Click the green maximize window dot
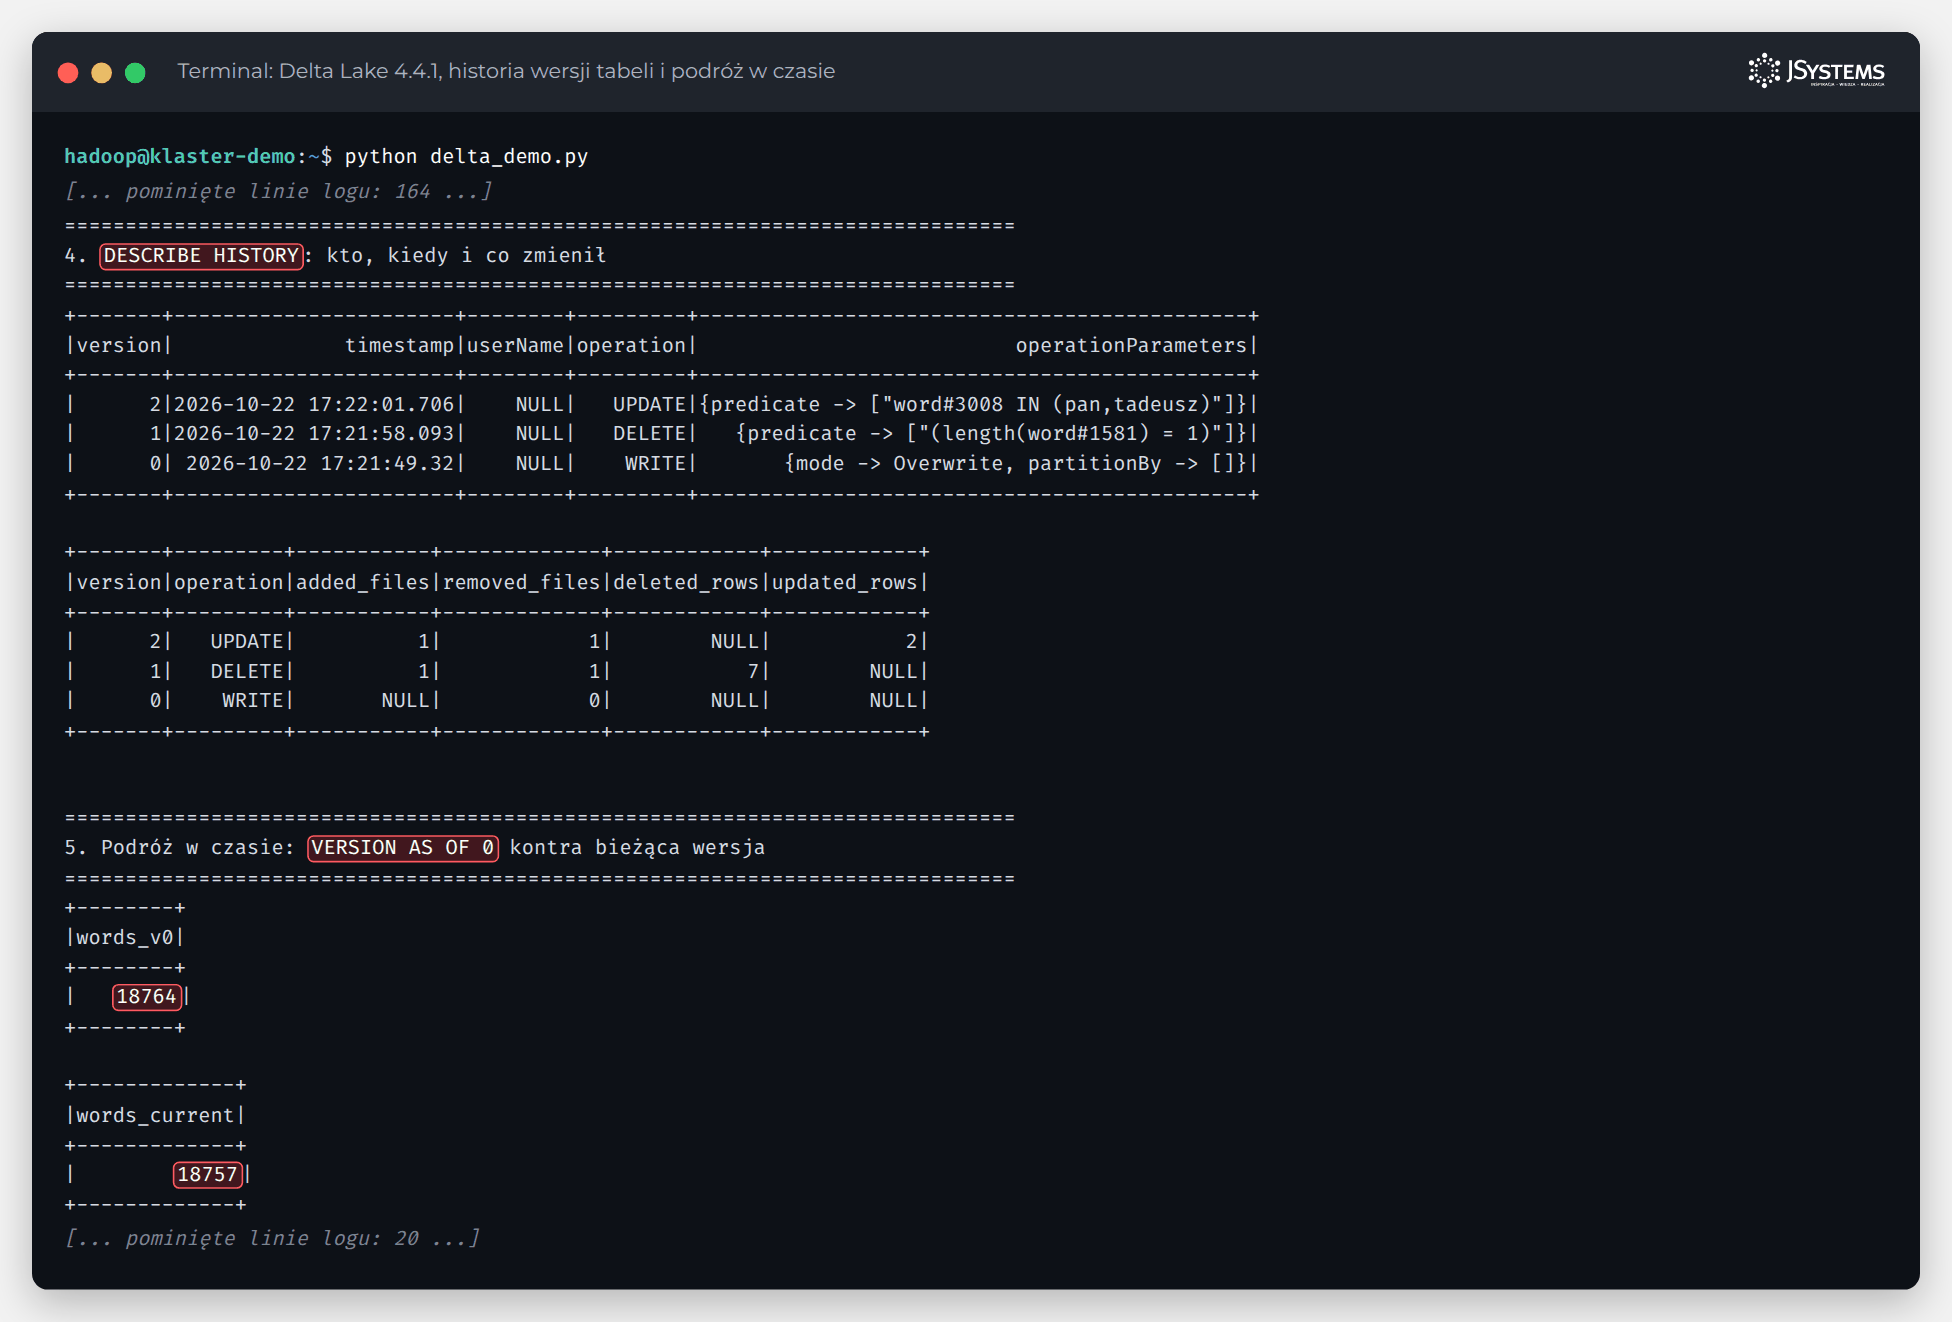The width and height of the screenshot is (1952, 1322). 135,72
